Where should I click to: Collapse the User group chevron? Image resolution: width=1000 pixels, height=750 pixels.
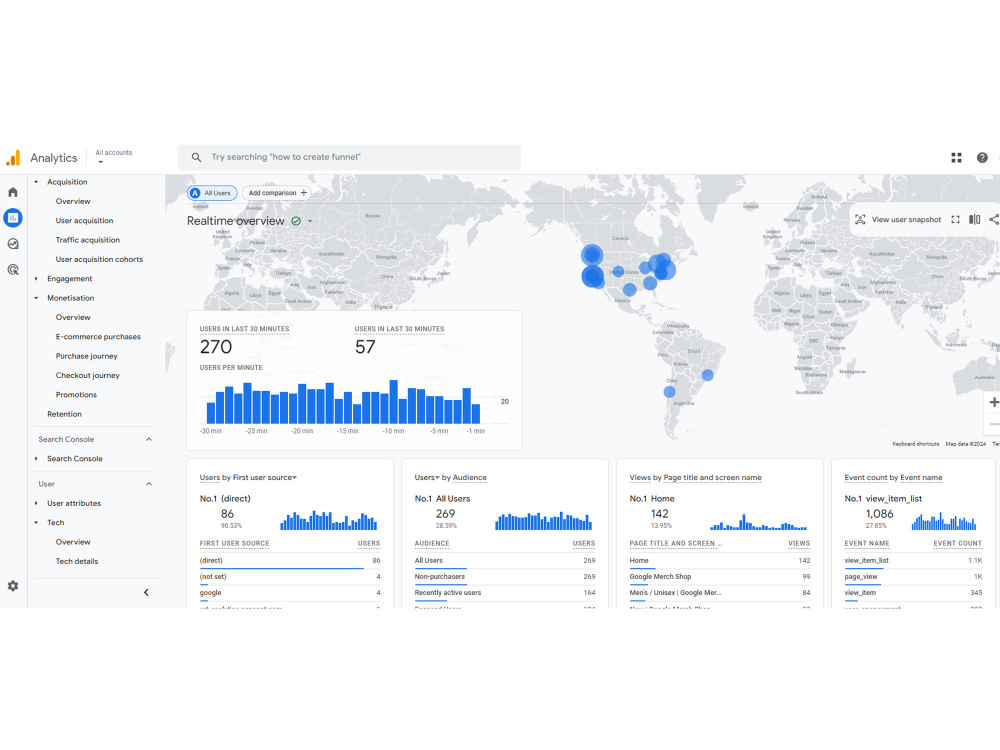pyautogui.click(x=149, y=484)
